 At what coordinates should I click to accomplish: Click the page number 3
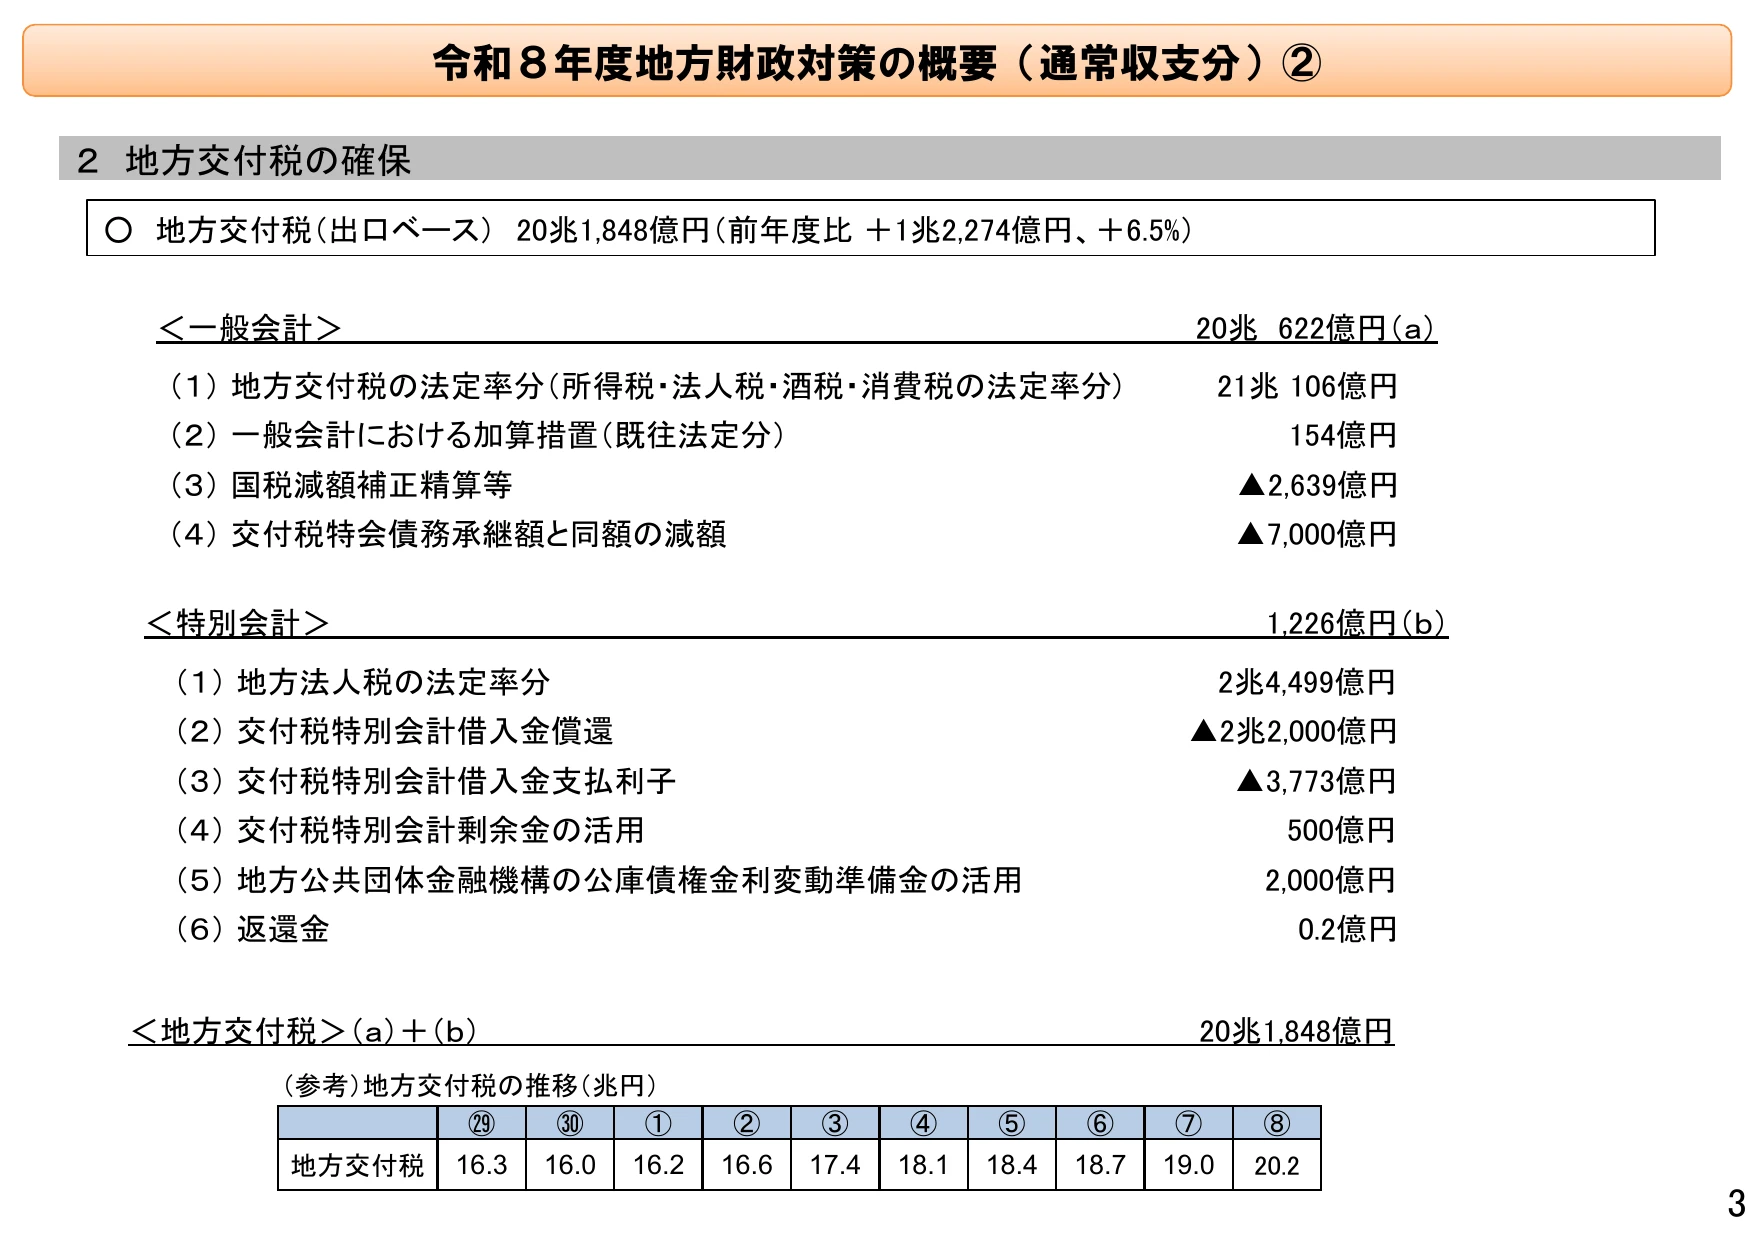1736,1203
